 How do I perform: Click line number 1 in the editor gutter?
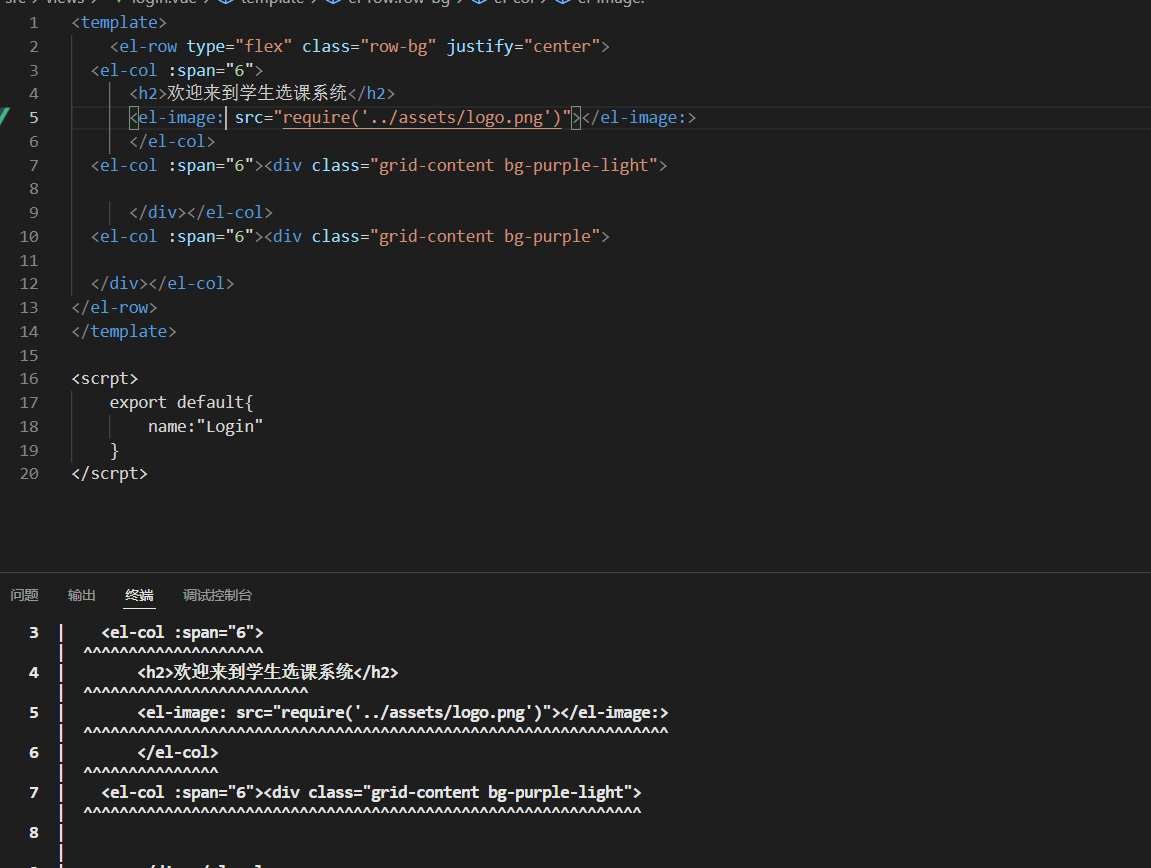coord(34,22)
